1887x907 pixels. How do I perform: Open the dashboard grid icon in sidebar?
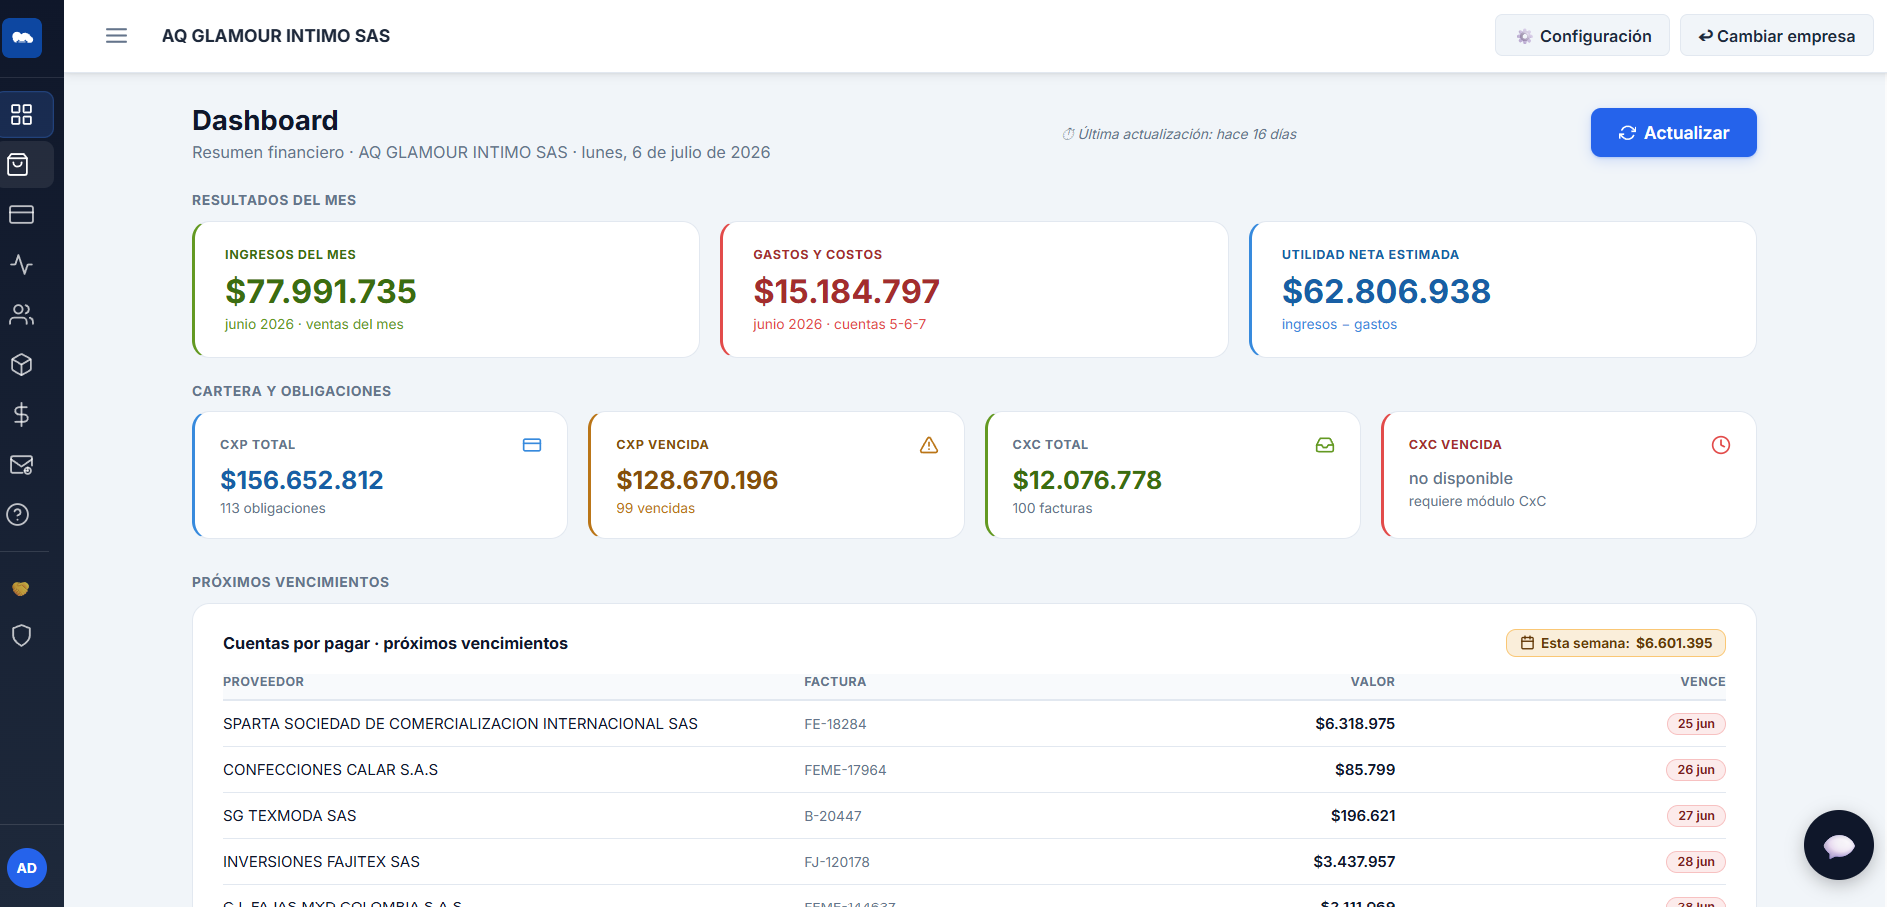pos(22,114)
